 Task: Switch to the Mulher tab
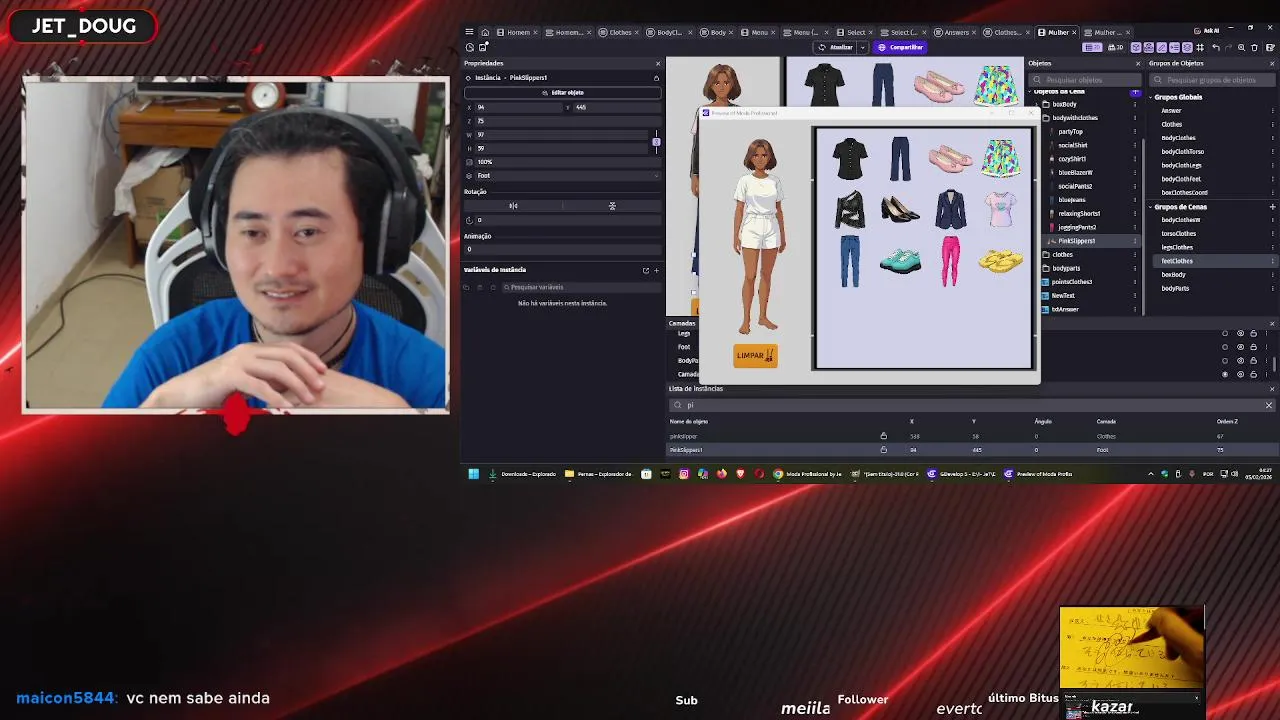tap(1058, 32)
